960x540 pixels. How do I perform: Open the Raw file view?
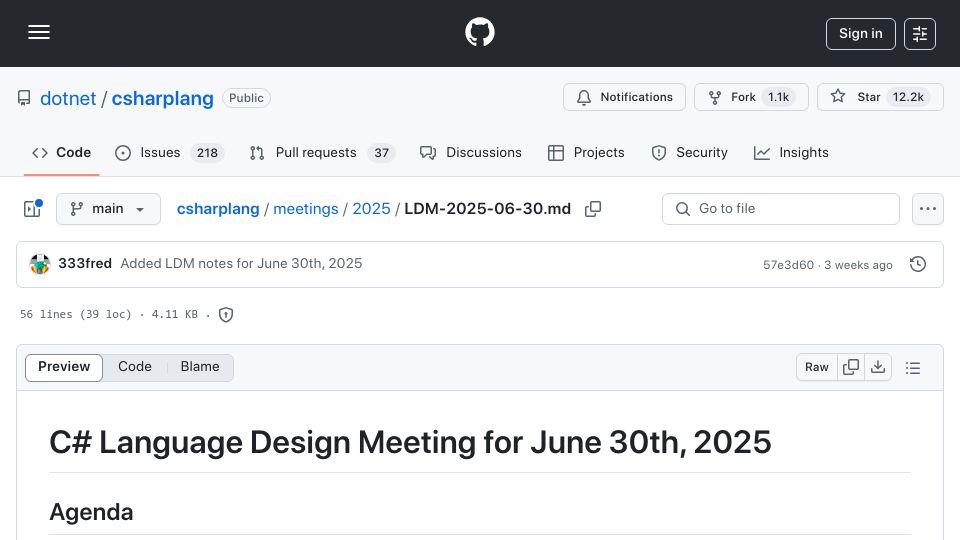pyautogui.click(x=817, y=367)
